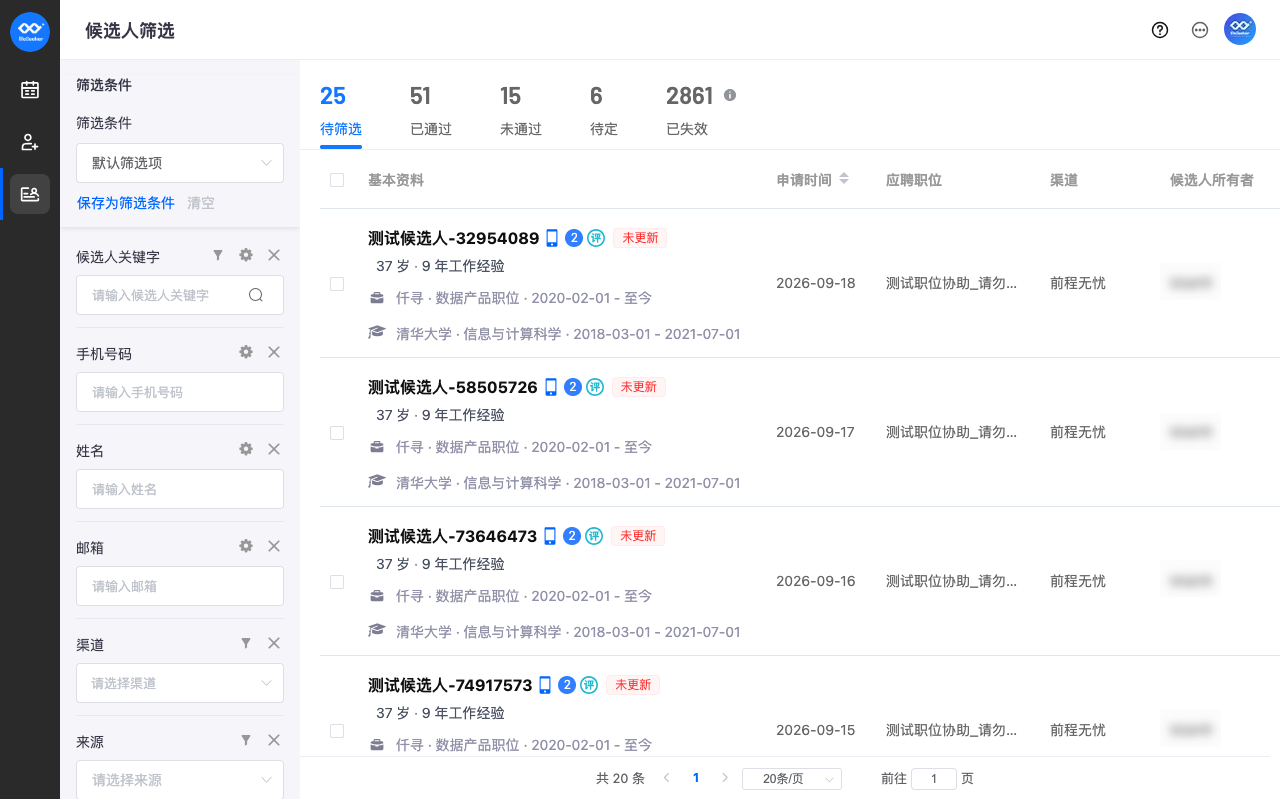Open the calendar icon in left sidebar
Image resolution: width=1280 pixels, height=799 pixels.
tap(30, 90)
